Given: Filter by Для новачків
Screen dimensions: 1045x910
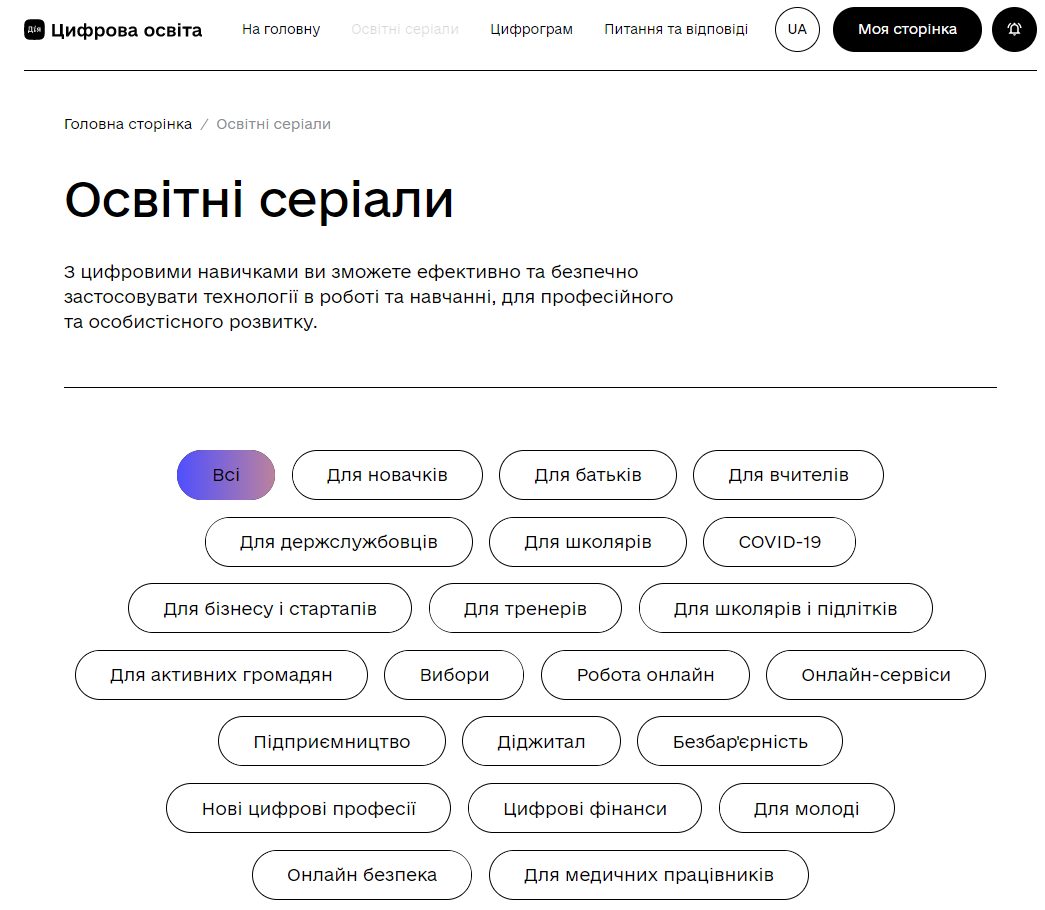Looking at the screenshot, I should click(387, 475).
